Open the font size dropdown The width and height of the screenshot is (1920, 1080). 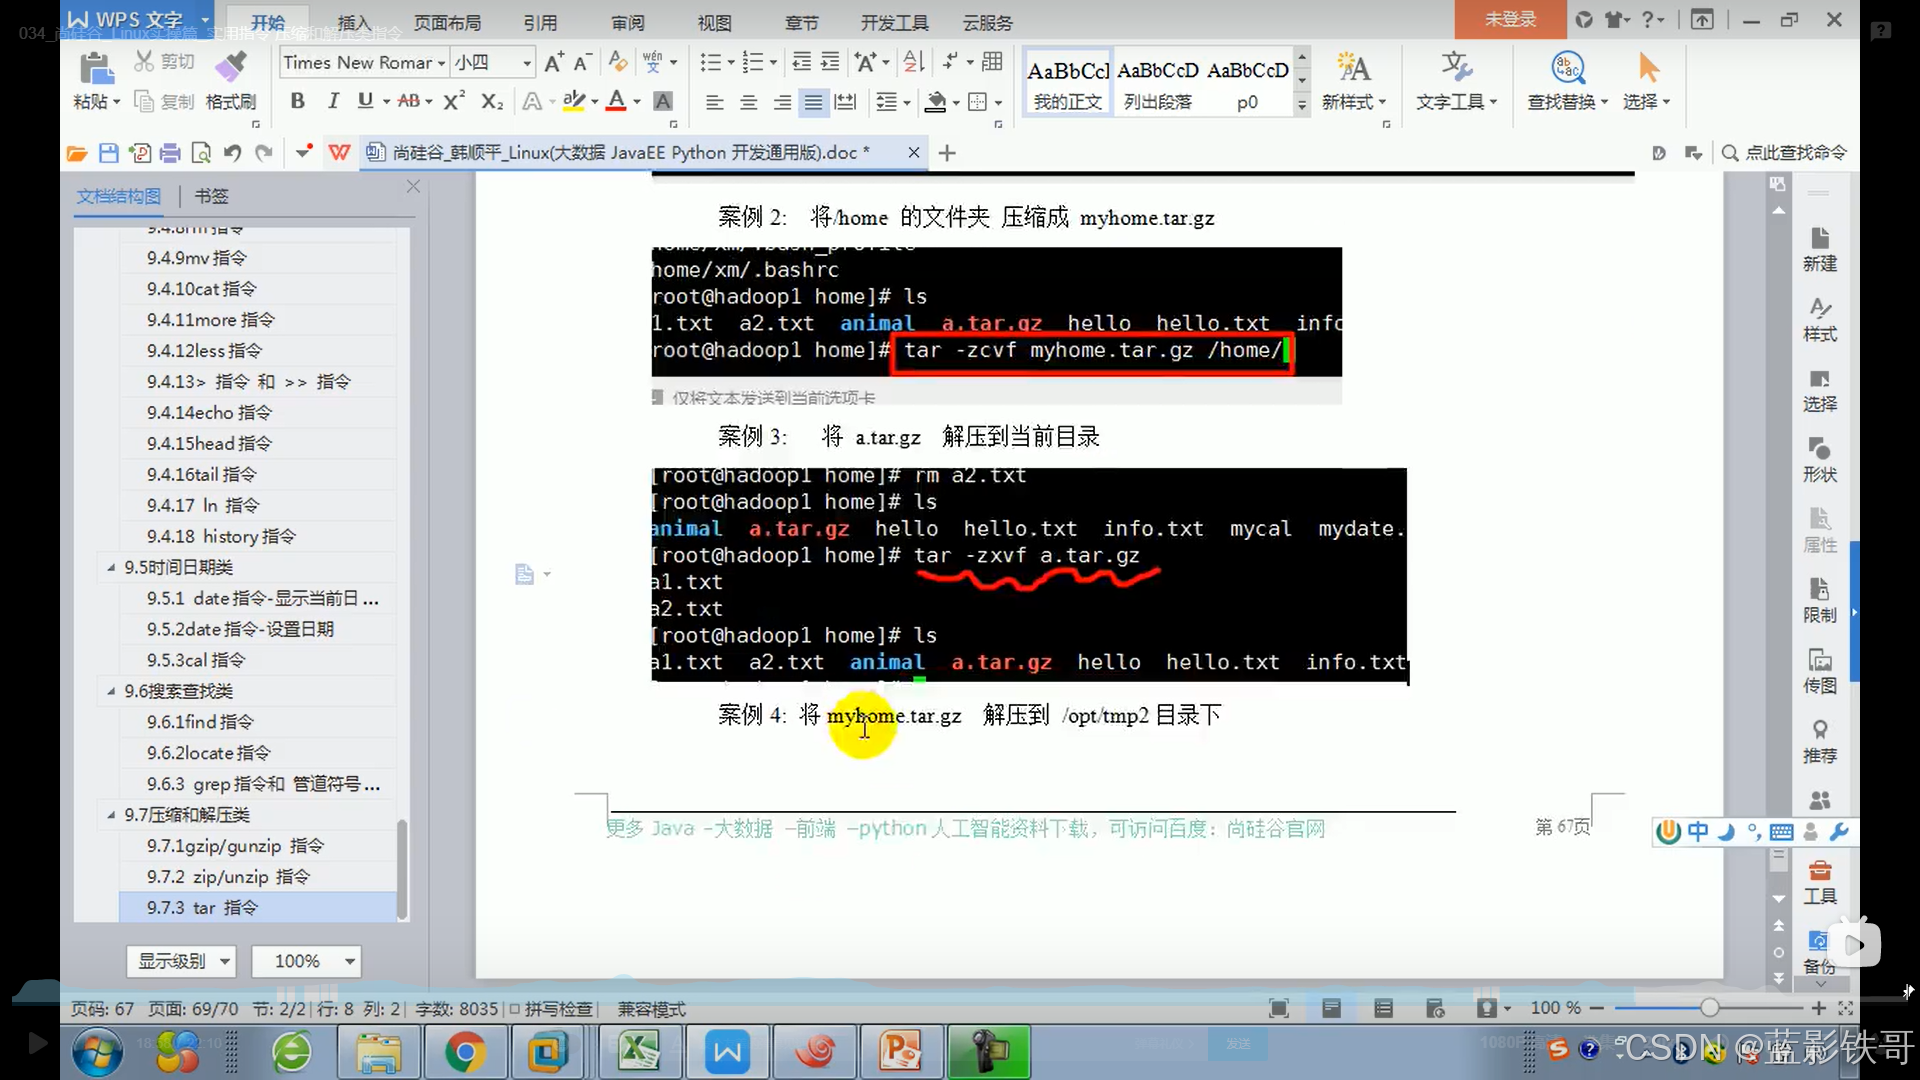click(x=526, y=63)
